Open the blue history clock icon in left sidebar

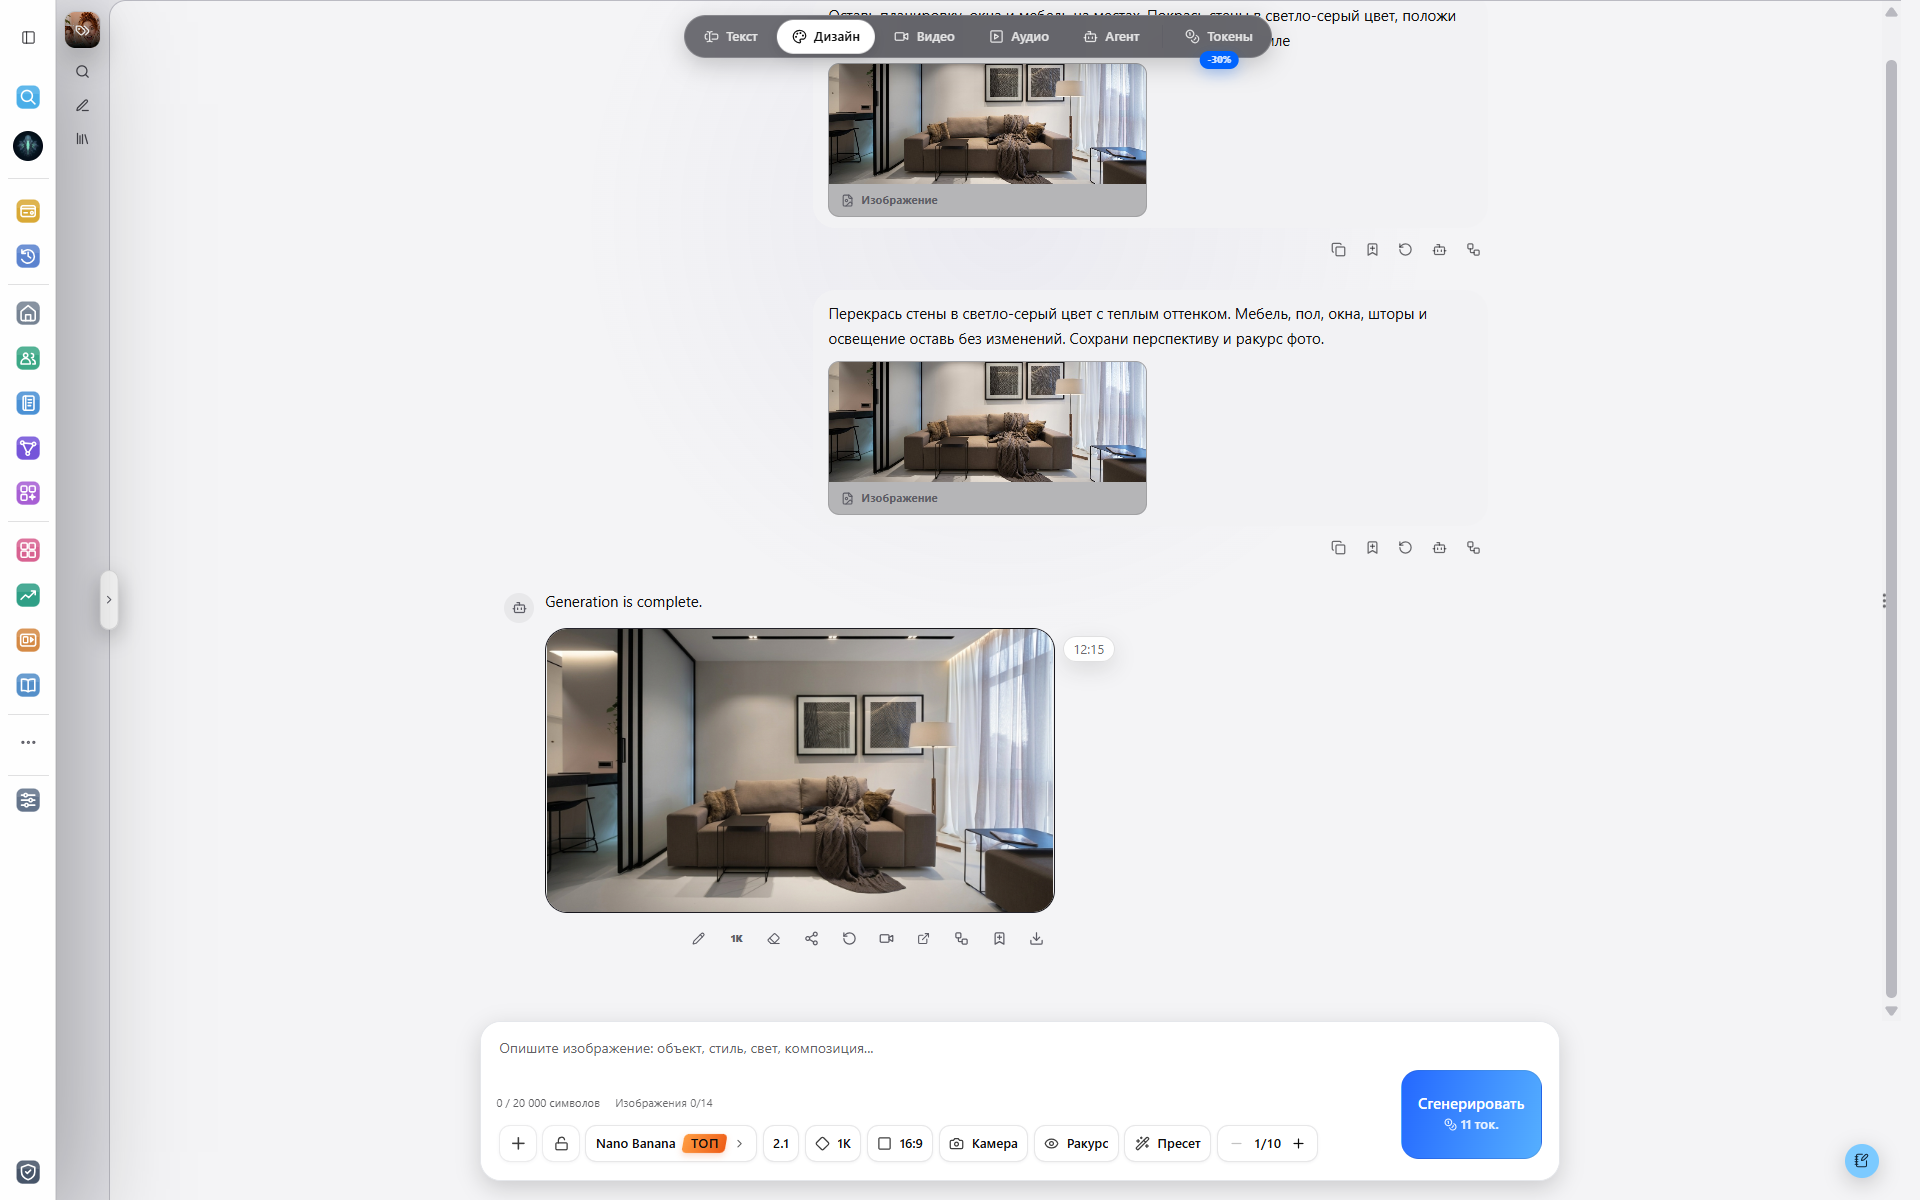(x=28, y=256)
